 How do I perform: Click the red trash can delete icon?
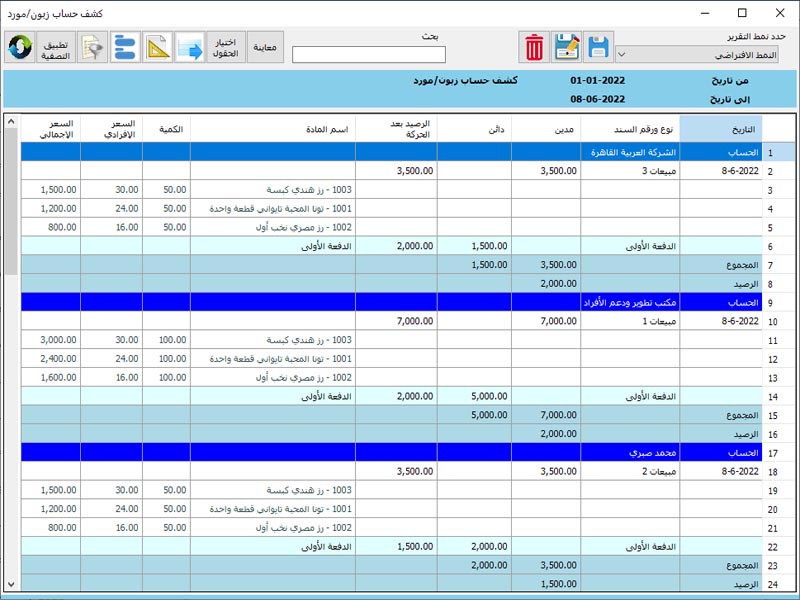[x=535, y=47]
